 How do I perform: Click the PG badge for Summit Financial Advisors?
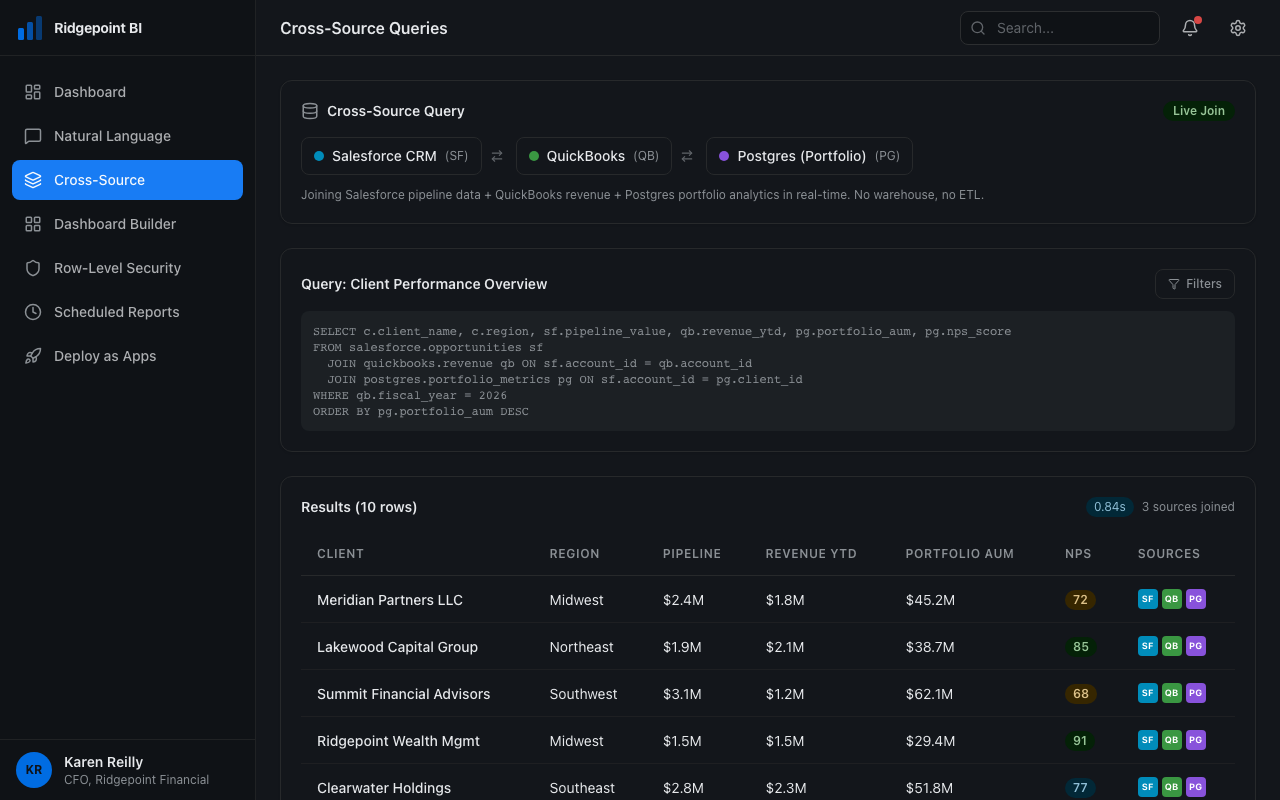(x=1195, y=693)
